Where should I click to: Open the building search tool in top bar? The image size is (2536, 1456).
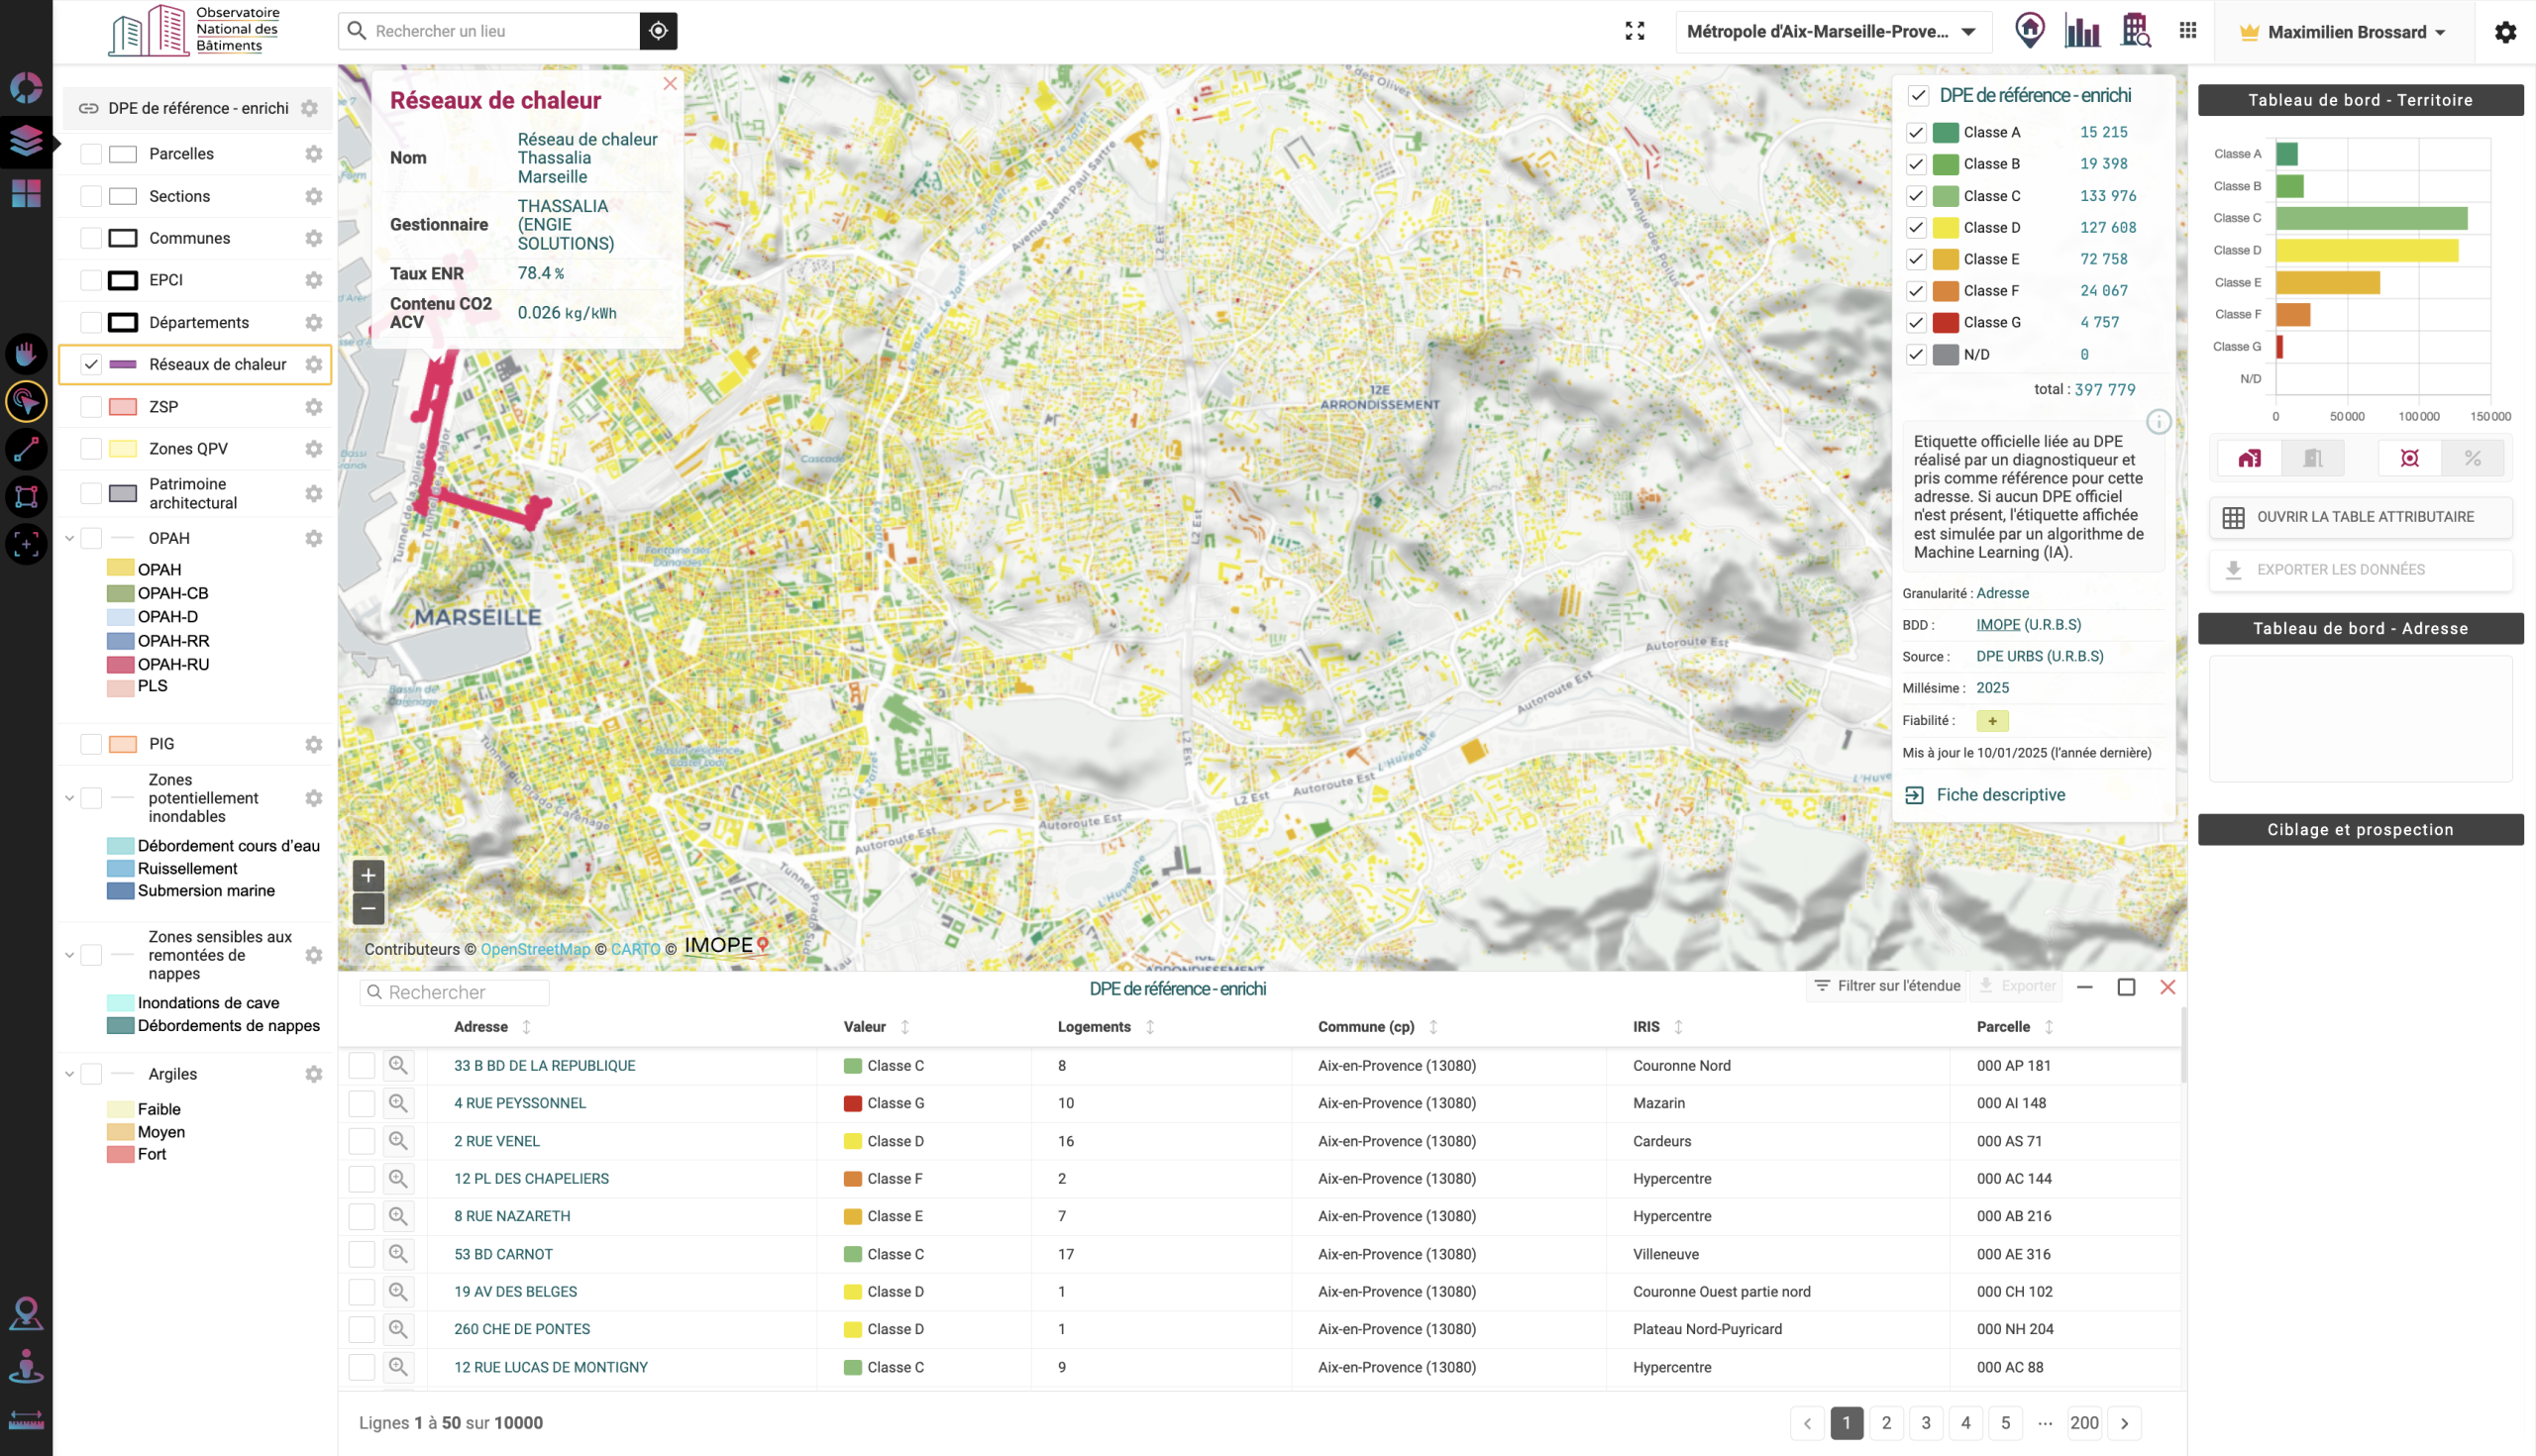[2136, 31]
